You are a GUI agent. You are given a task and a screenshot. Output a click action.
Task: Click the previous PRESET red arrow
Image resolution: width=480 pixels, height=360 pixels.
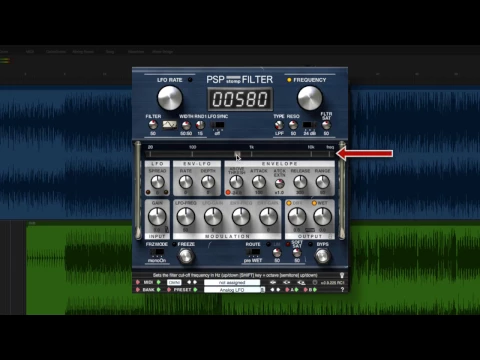pyautogui.click(x=169, y=290)
